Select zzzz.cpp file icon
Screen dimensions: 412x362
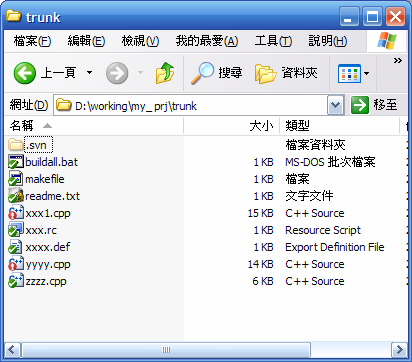16,281
